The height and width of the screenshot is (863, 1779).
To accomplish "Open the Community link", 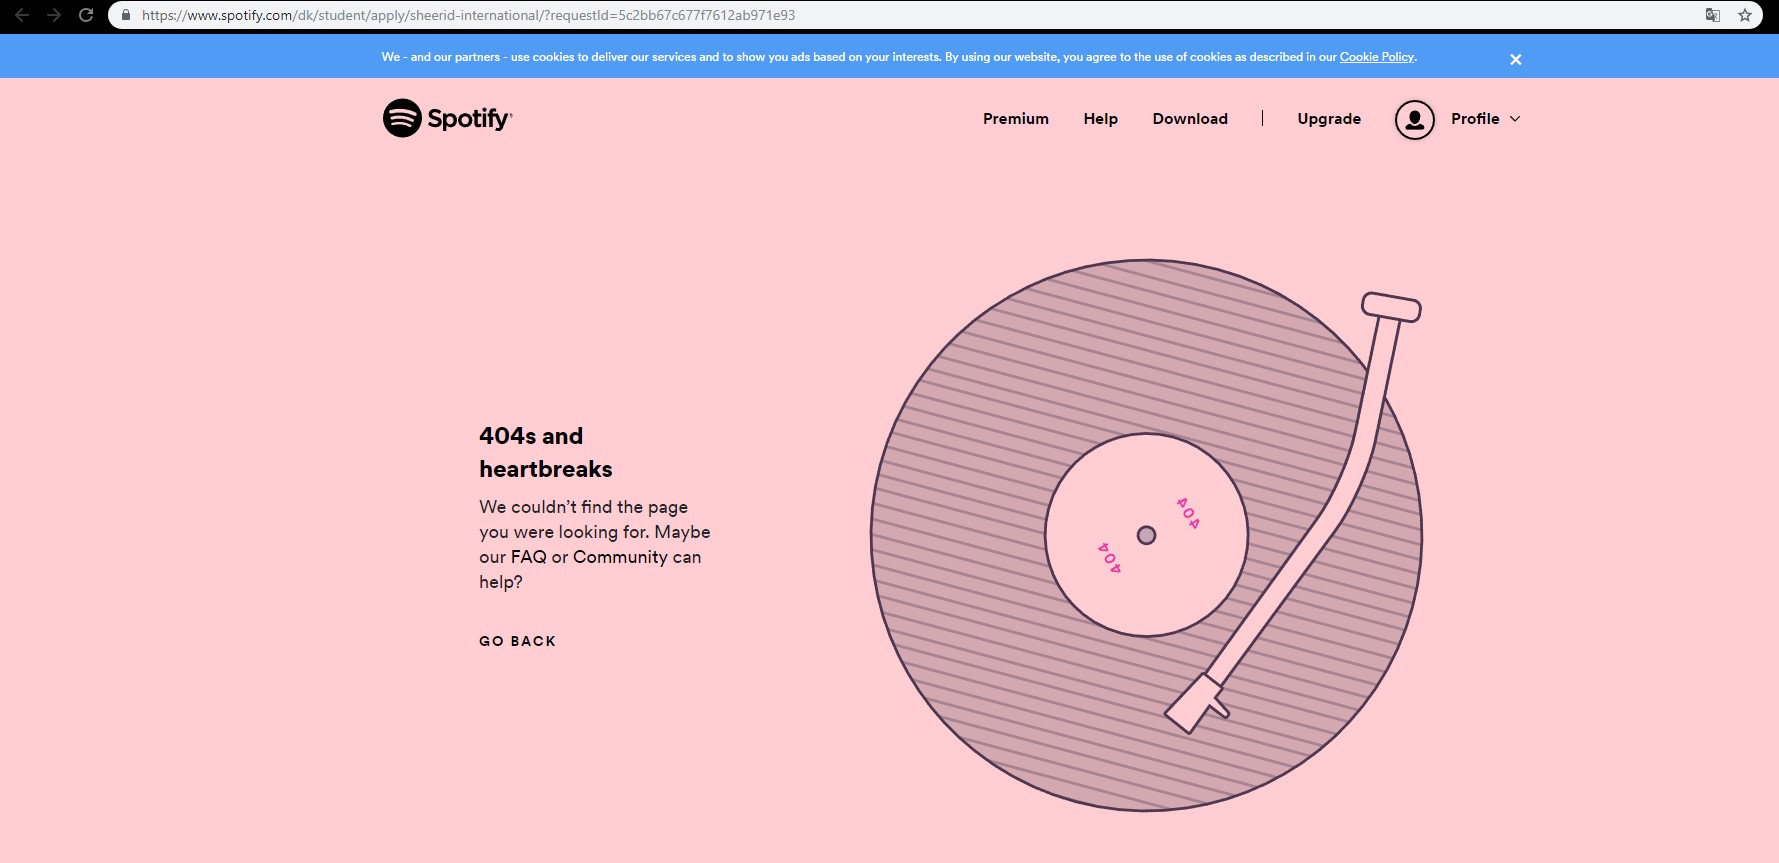I will click(x=620, y=557).
